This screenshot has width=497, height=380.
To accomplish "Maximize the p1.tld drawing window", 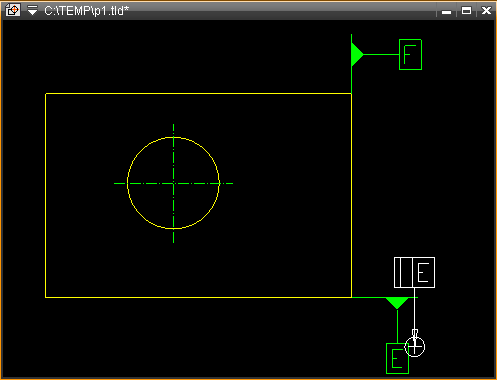I will 466,11.
